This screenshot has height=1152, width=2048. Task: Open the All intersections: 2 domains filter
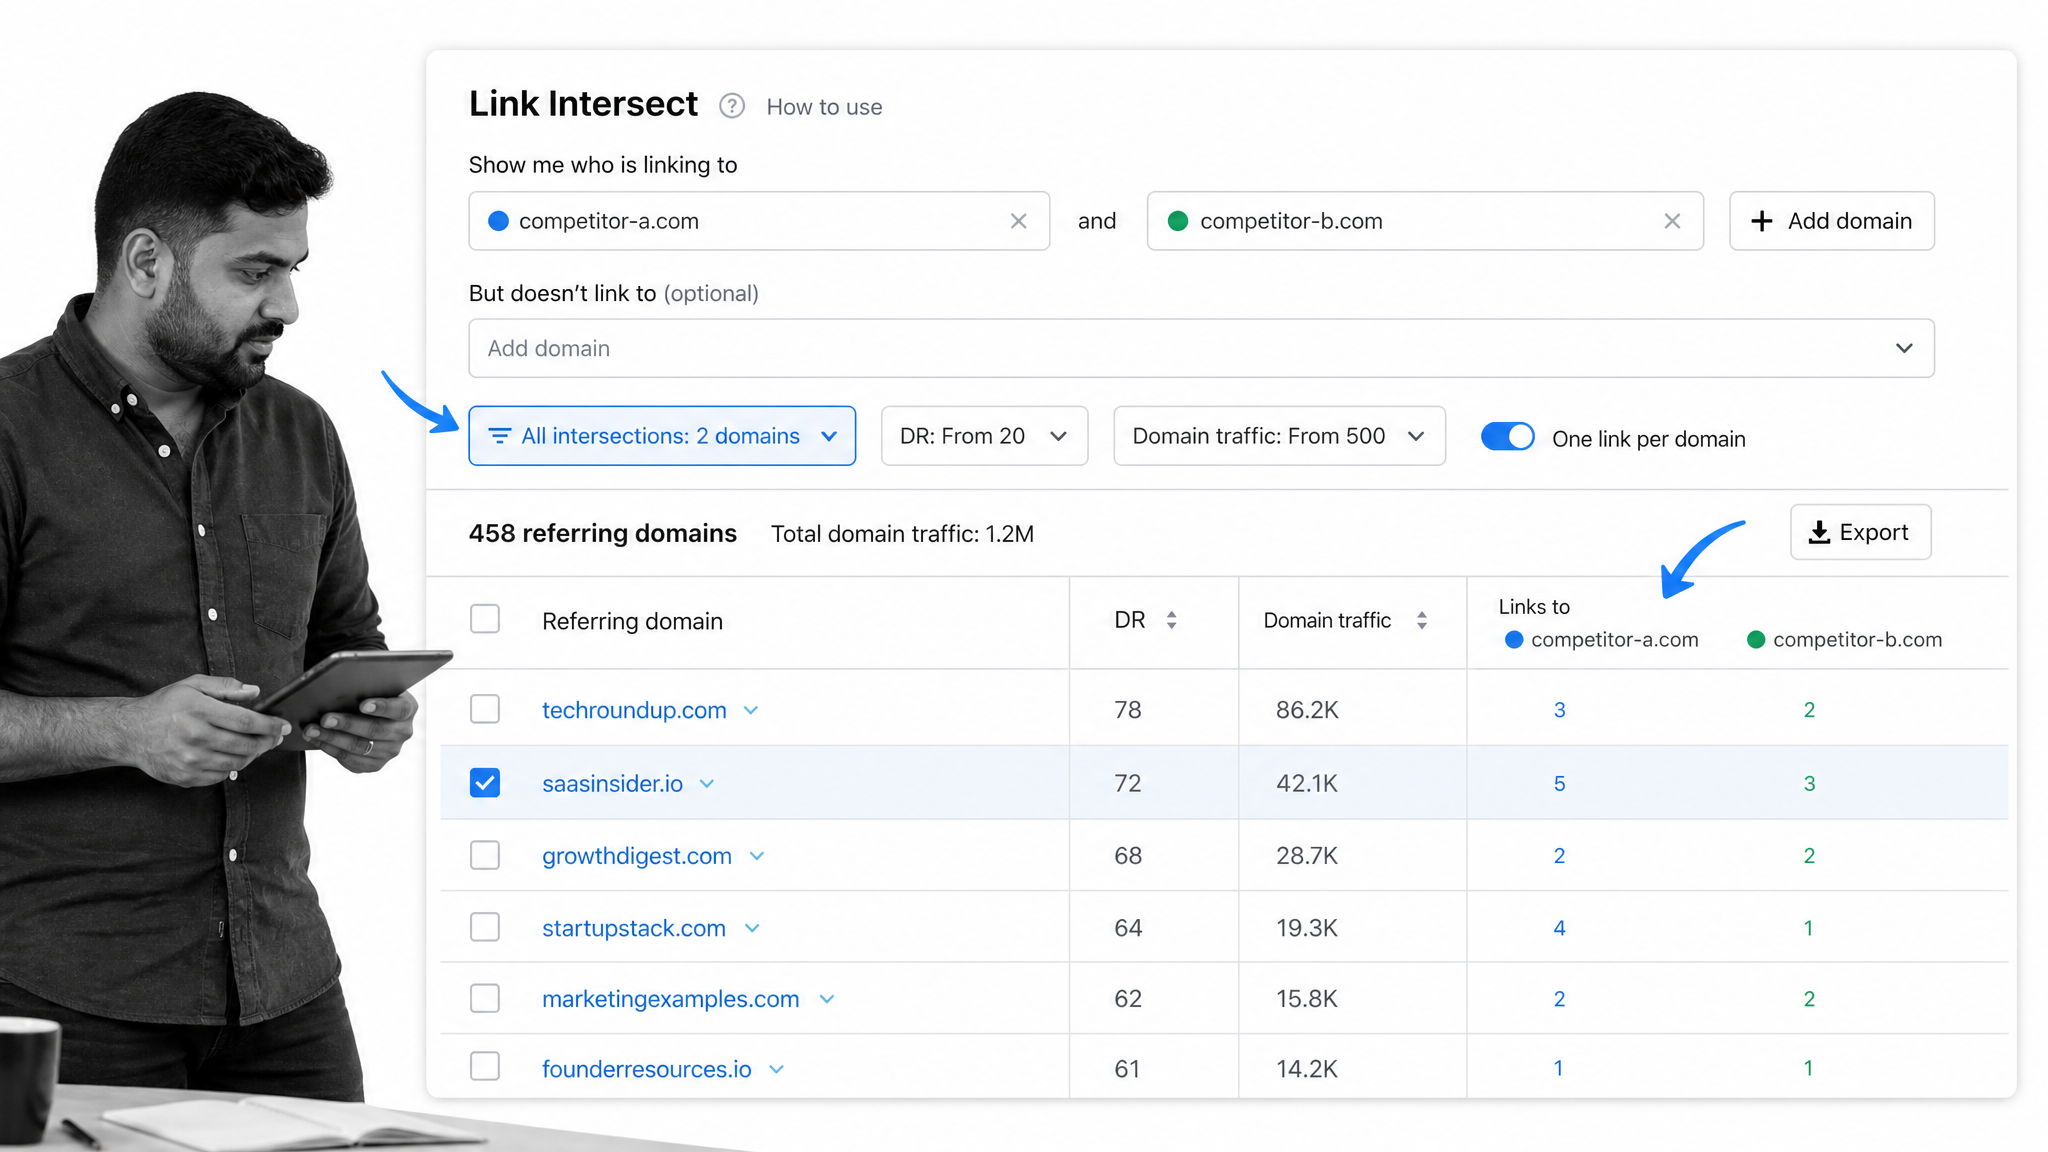[x=662, y=436]
